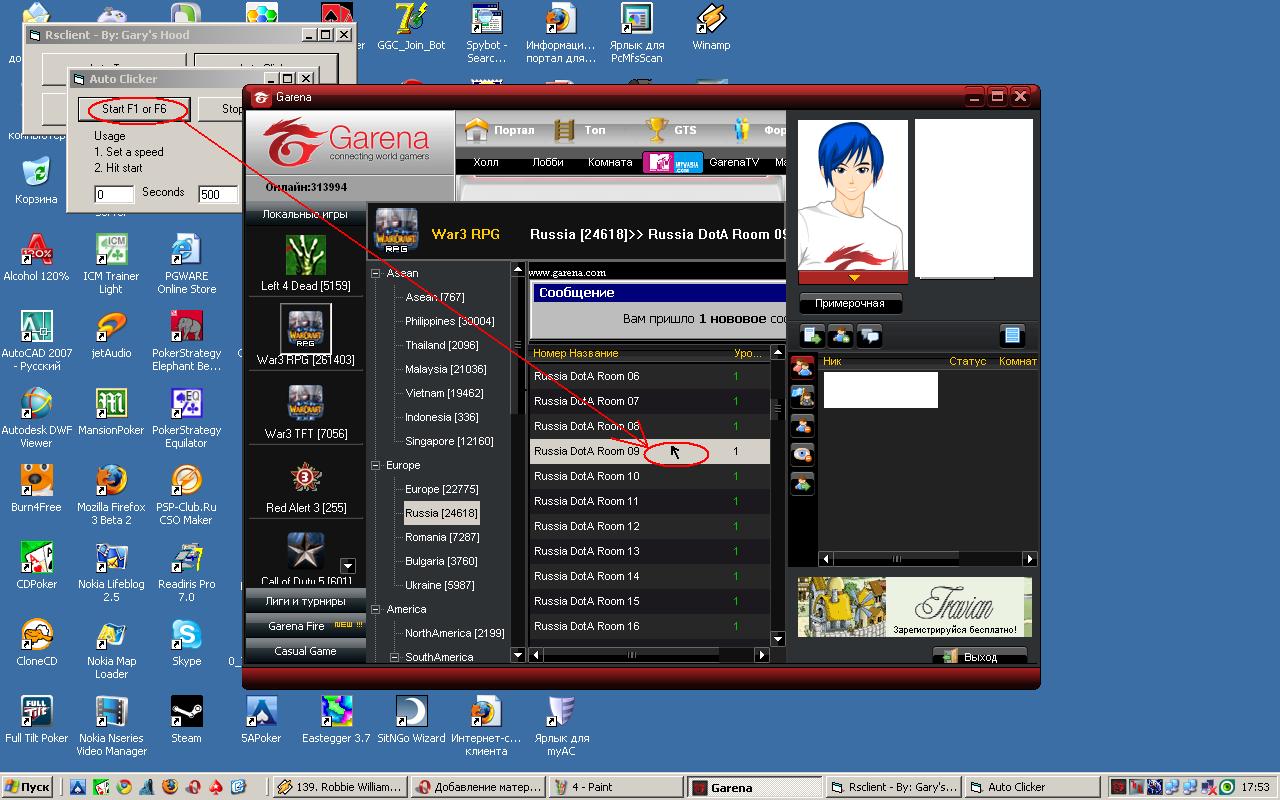Select War3 RPG game icon in sidebar
This screenshot has height=800, width=1280.
(x=306, y=329)
